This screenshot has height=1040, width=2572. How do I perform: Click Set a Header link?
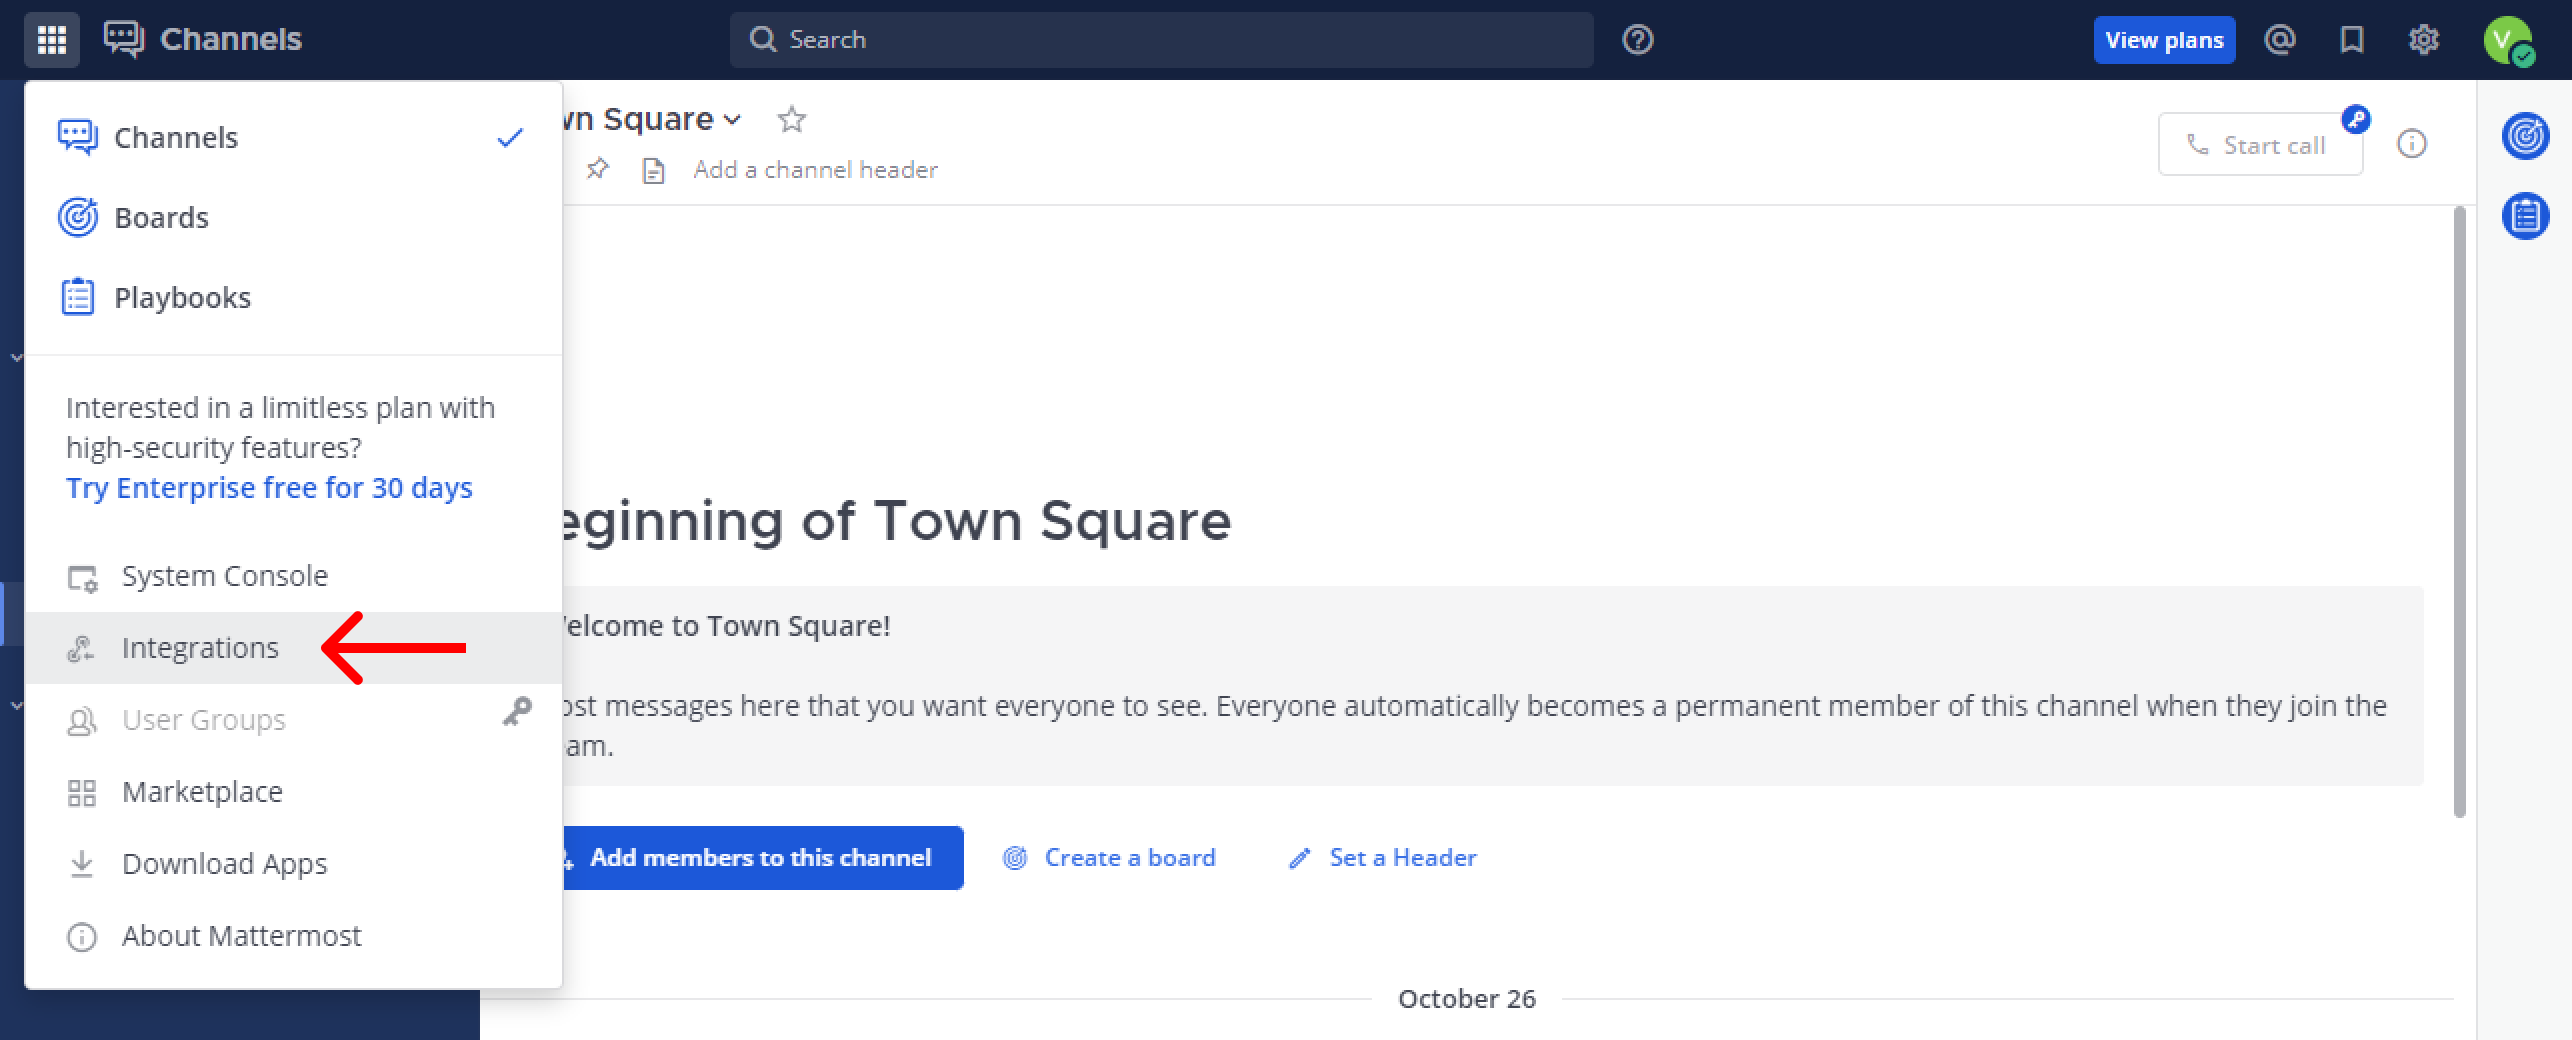click(x=1383, y=858)
